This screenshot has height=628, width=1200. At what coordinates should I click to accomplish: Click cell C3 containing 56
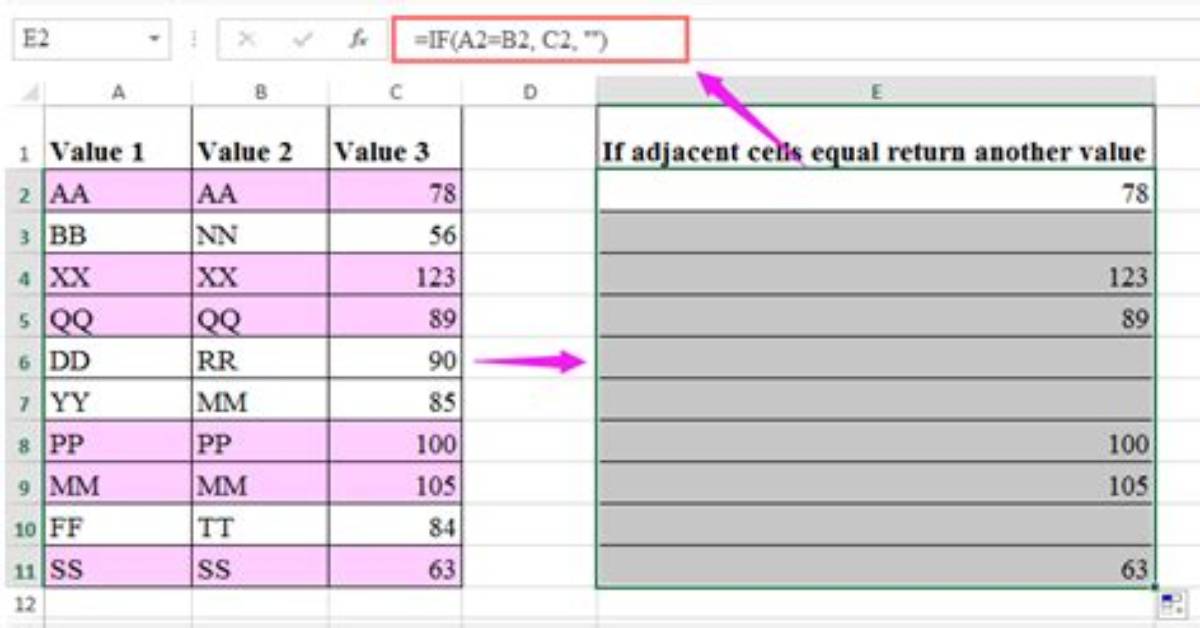click(x=395, y=233)
